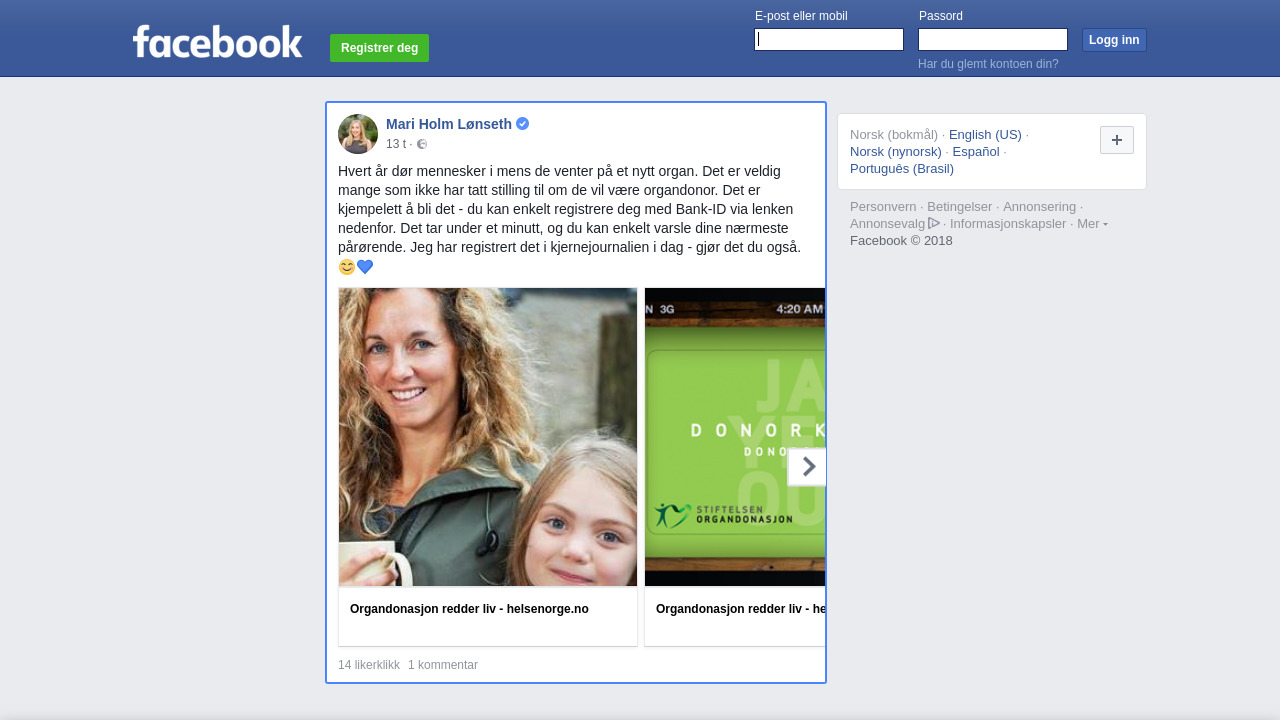Open the 1 kommentar link
This screenshot has width=1280, height=720.
443,665
